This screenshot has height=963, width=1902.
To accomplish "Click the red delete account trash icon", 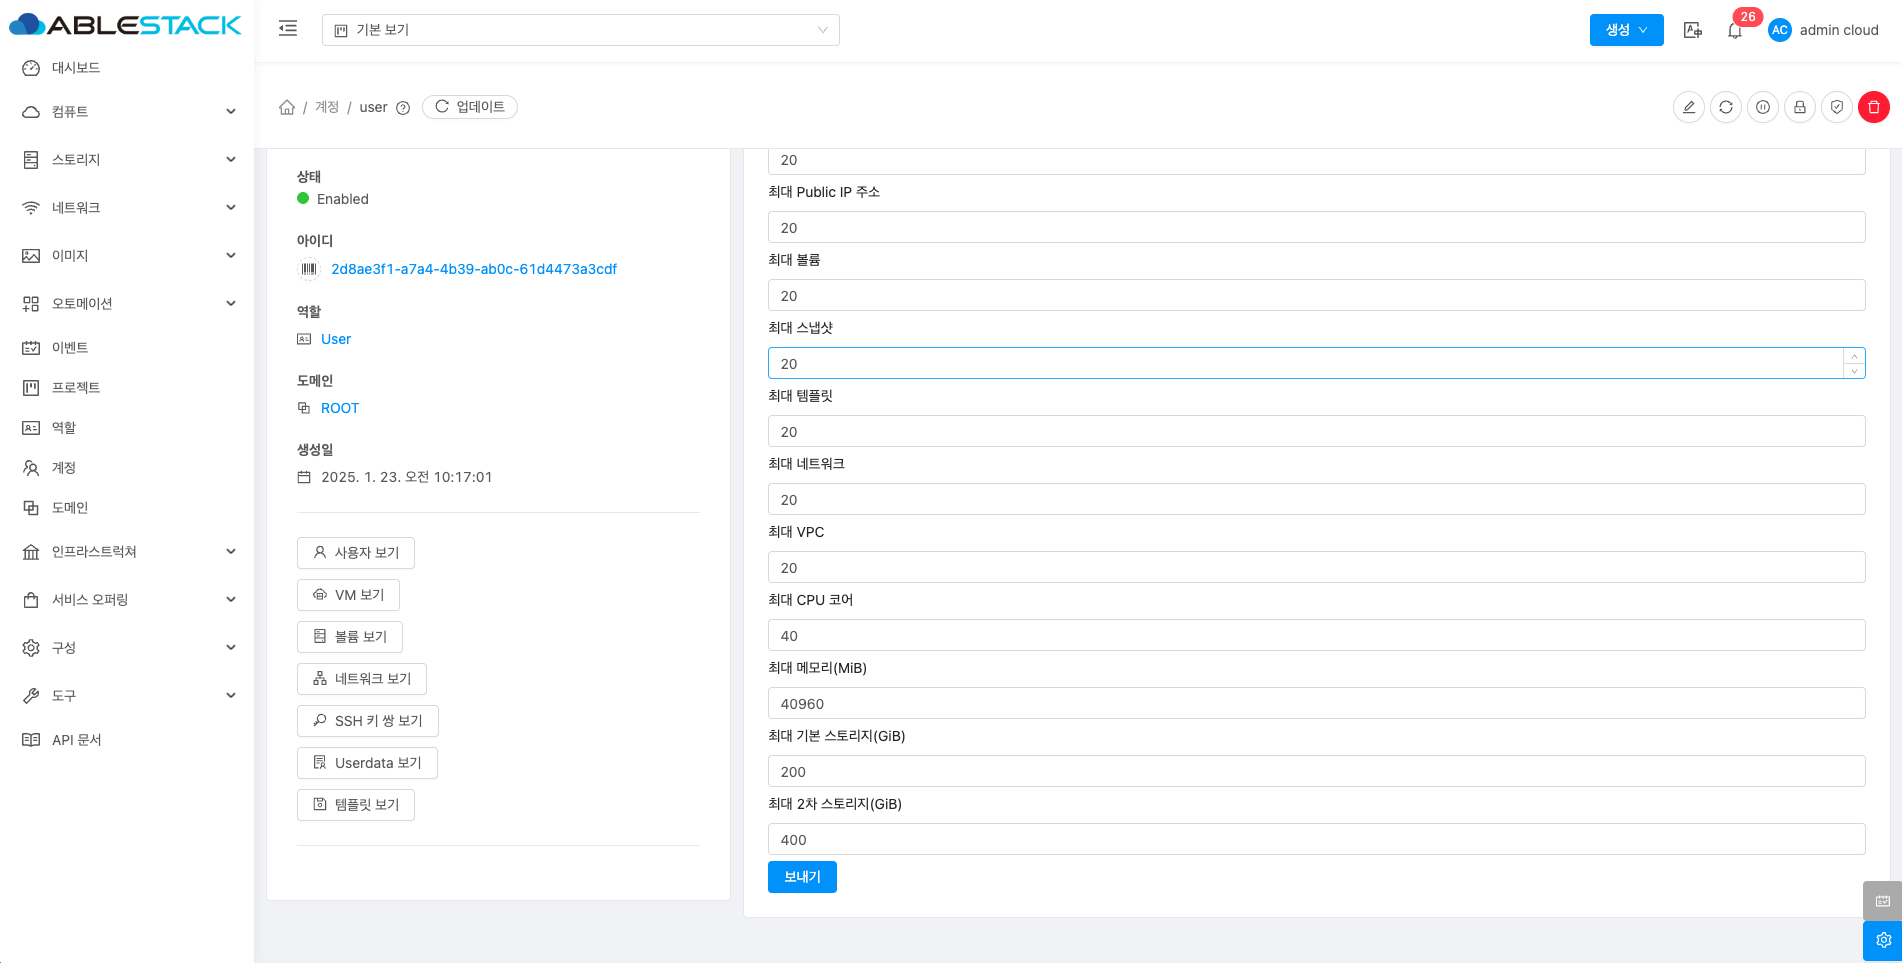I will pos(1873,107).
